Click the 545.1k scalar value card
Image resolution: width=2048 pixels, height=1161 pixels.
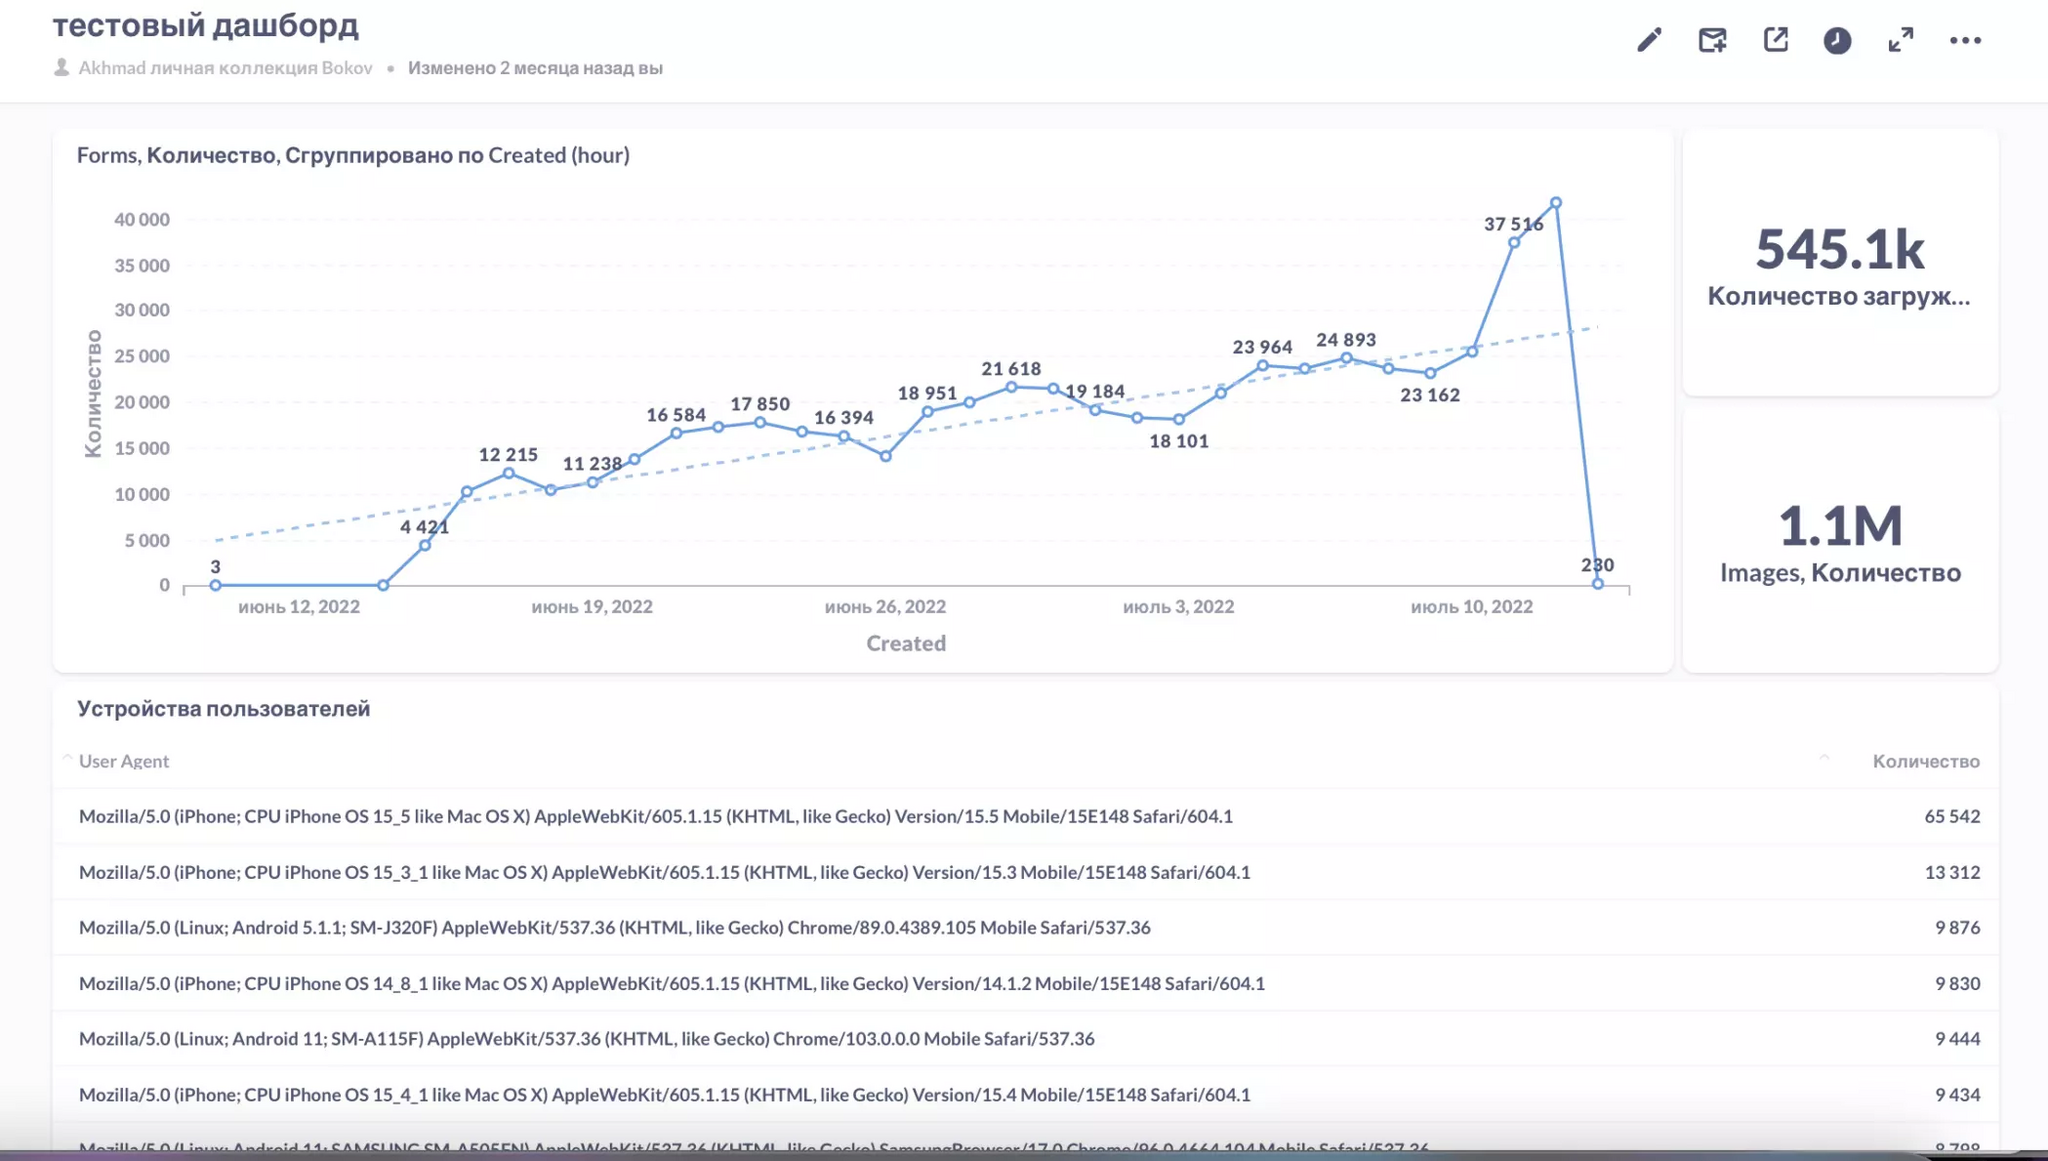coord(1839,250)
